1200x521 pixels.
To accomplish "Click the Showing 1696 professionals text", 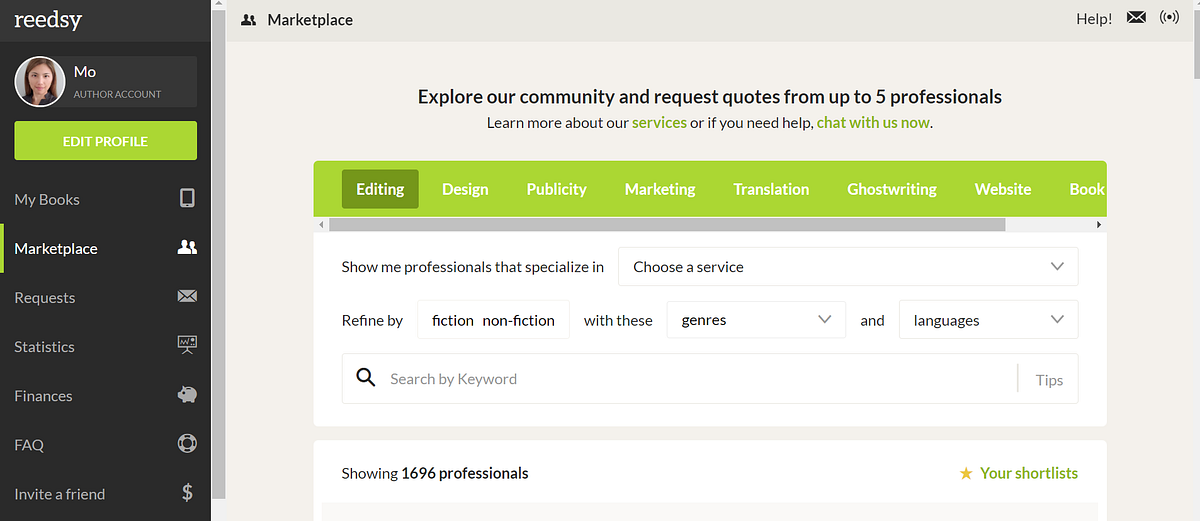I will [x=435, y=473].
